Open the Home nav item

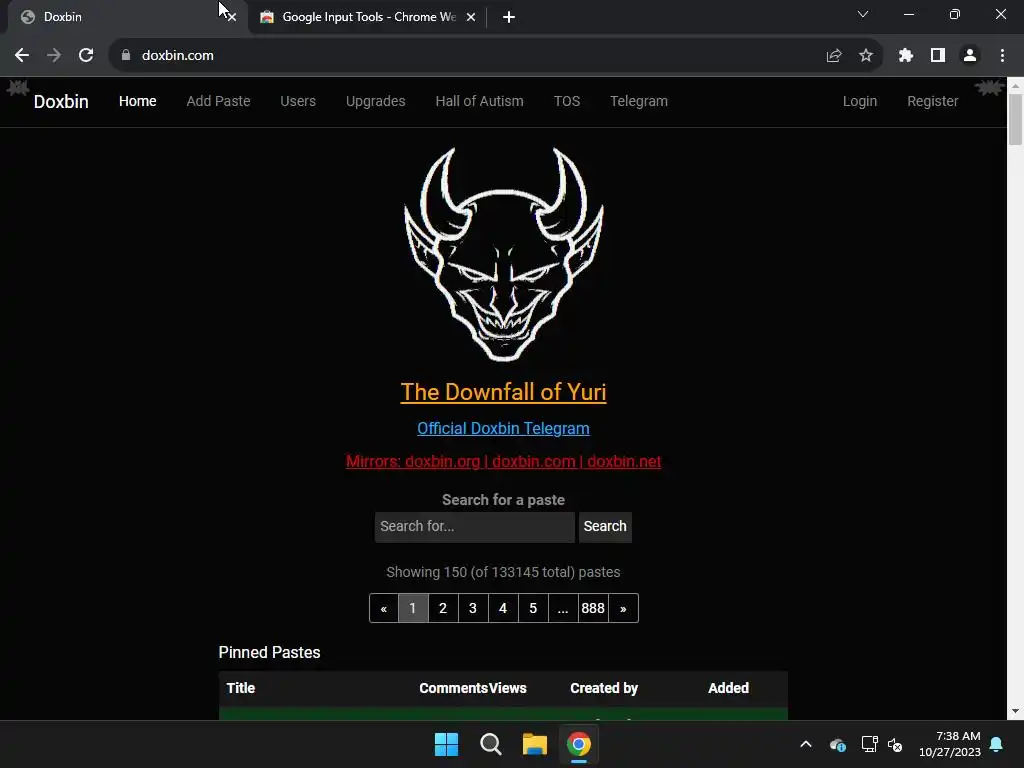coord(138,101)
